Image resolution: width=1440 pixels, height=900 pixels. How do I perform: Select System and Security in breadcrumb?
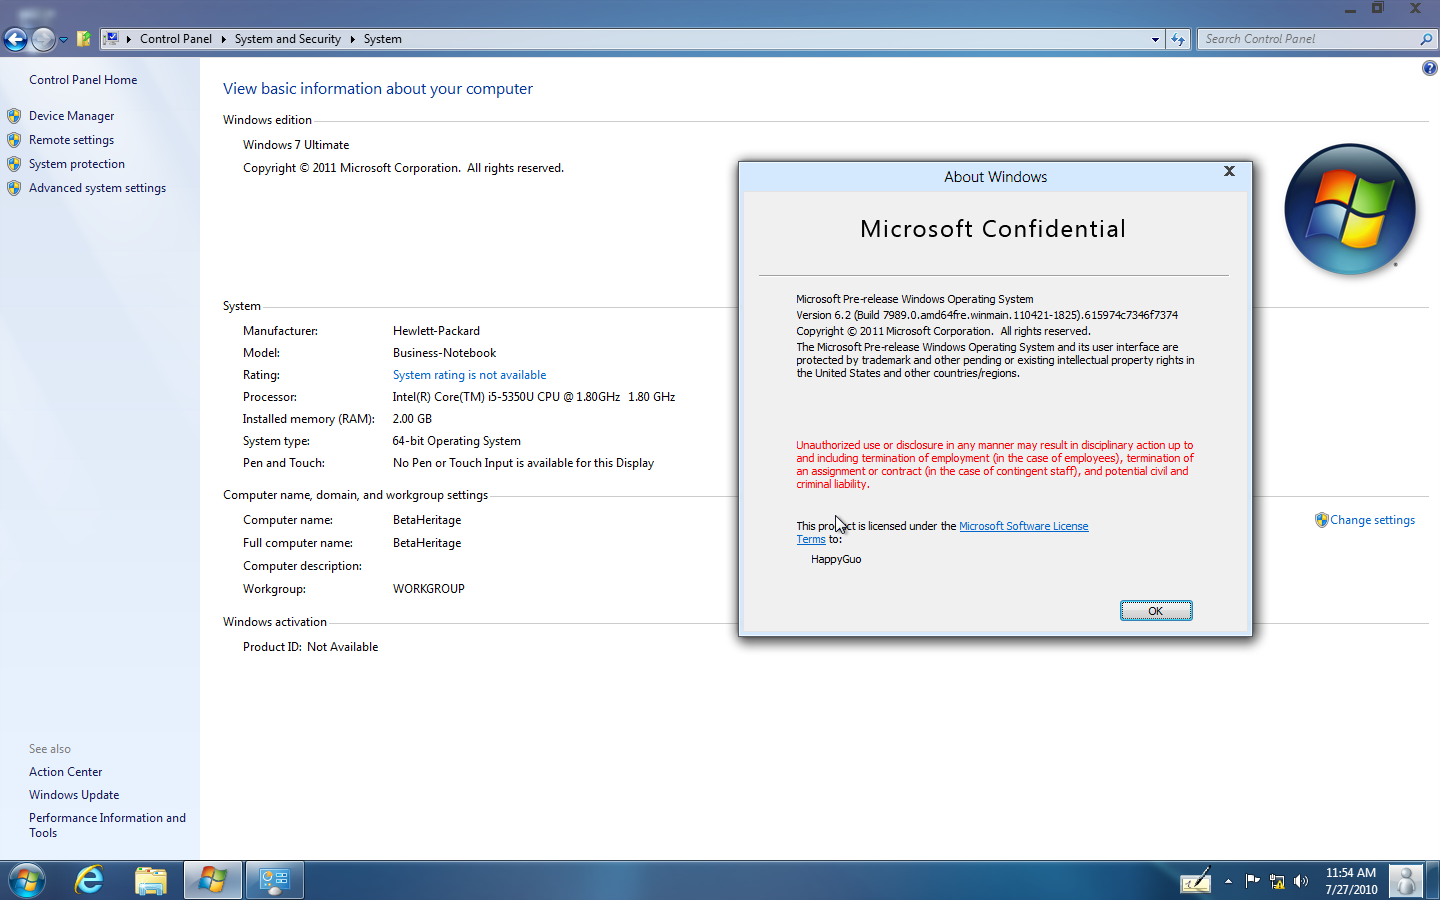pyautogui.click(x=288, y=39)
